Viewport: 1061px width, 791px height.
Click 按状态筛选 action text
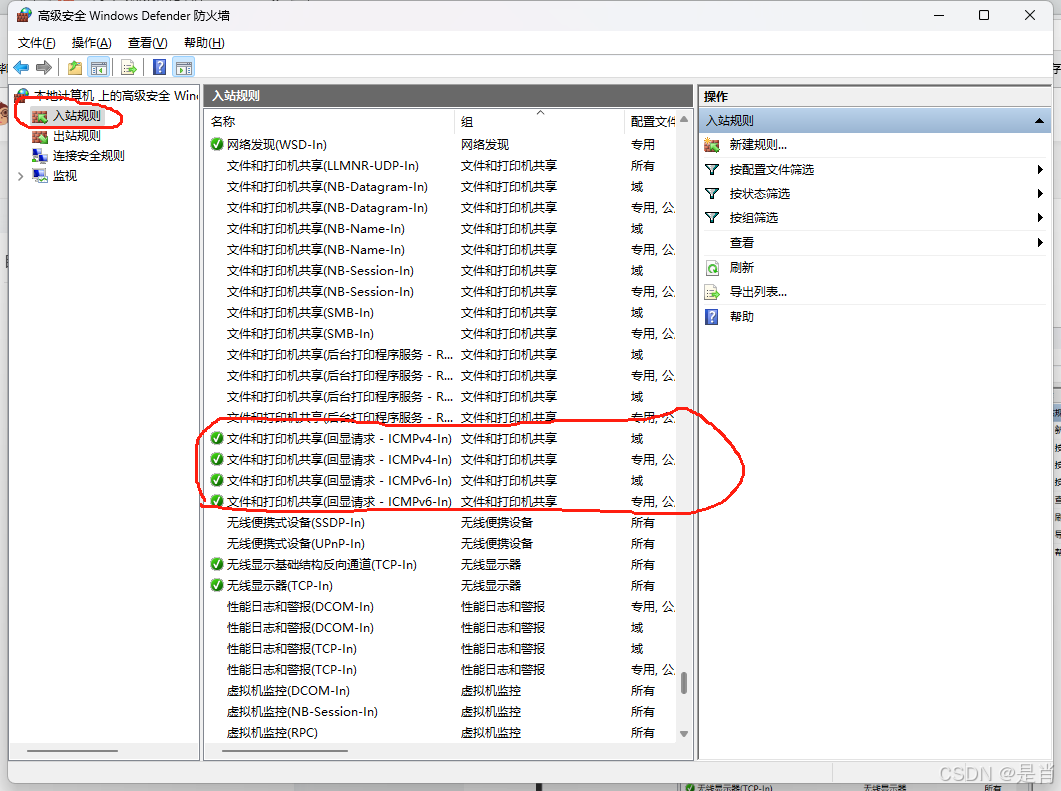tap(759, 194)
